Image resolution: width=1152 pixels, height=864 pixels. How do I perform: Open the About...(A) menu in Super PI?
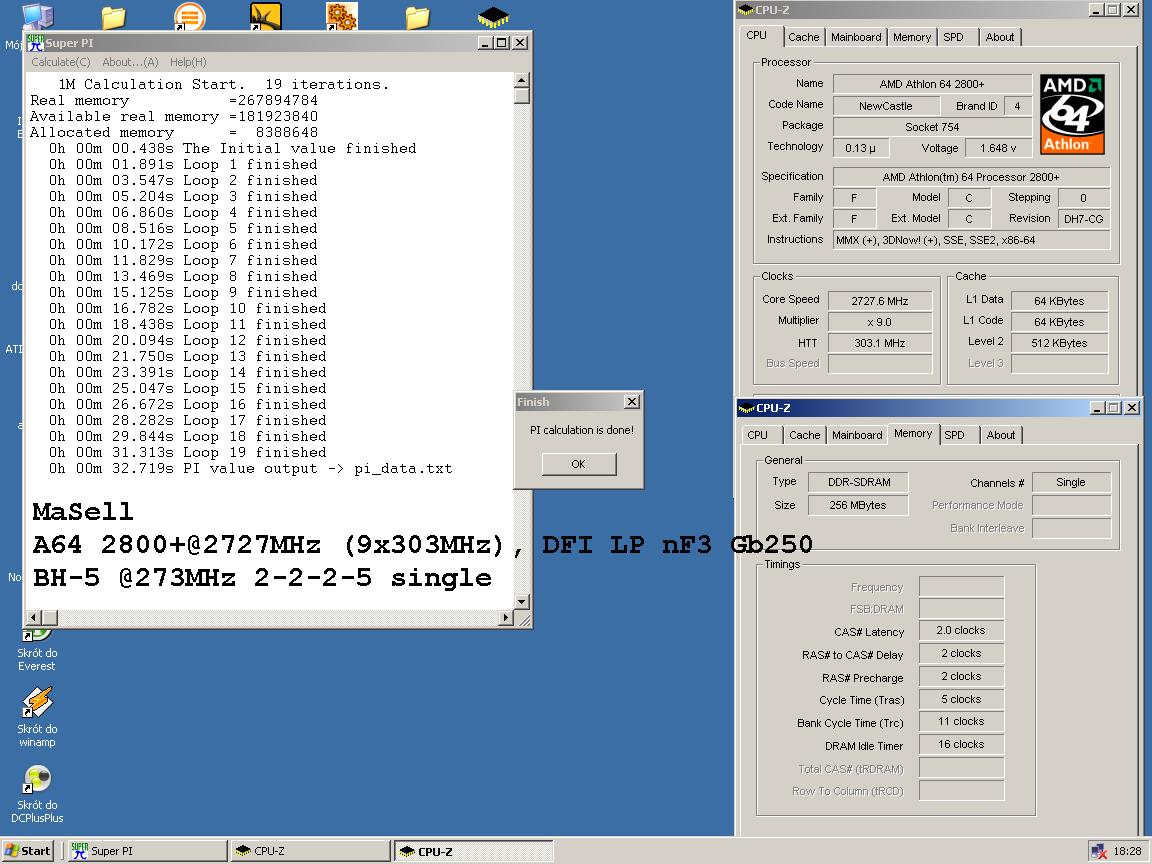[130, 62]
